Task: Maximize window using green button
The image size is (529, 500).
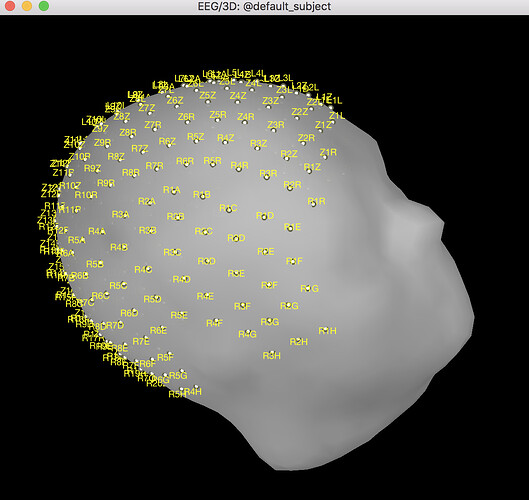Action: (x=44, y=6)
